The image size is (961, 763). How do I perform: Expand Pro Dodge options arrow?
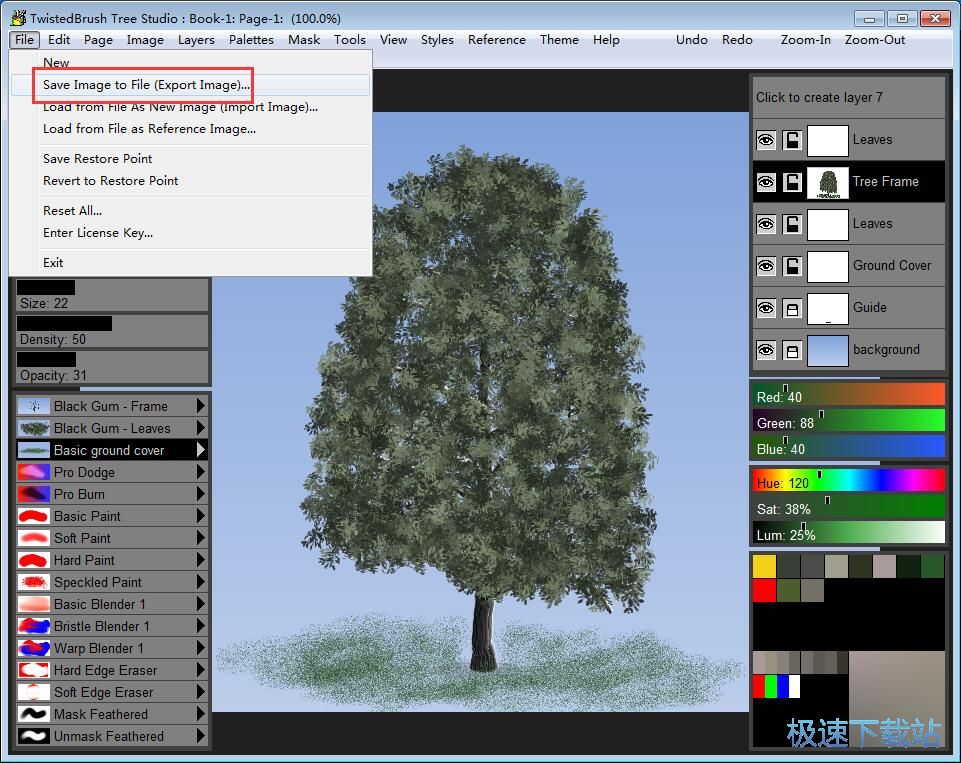point(200,472)
